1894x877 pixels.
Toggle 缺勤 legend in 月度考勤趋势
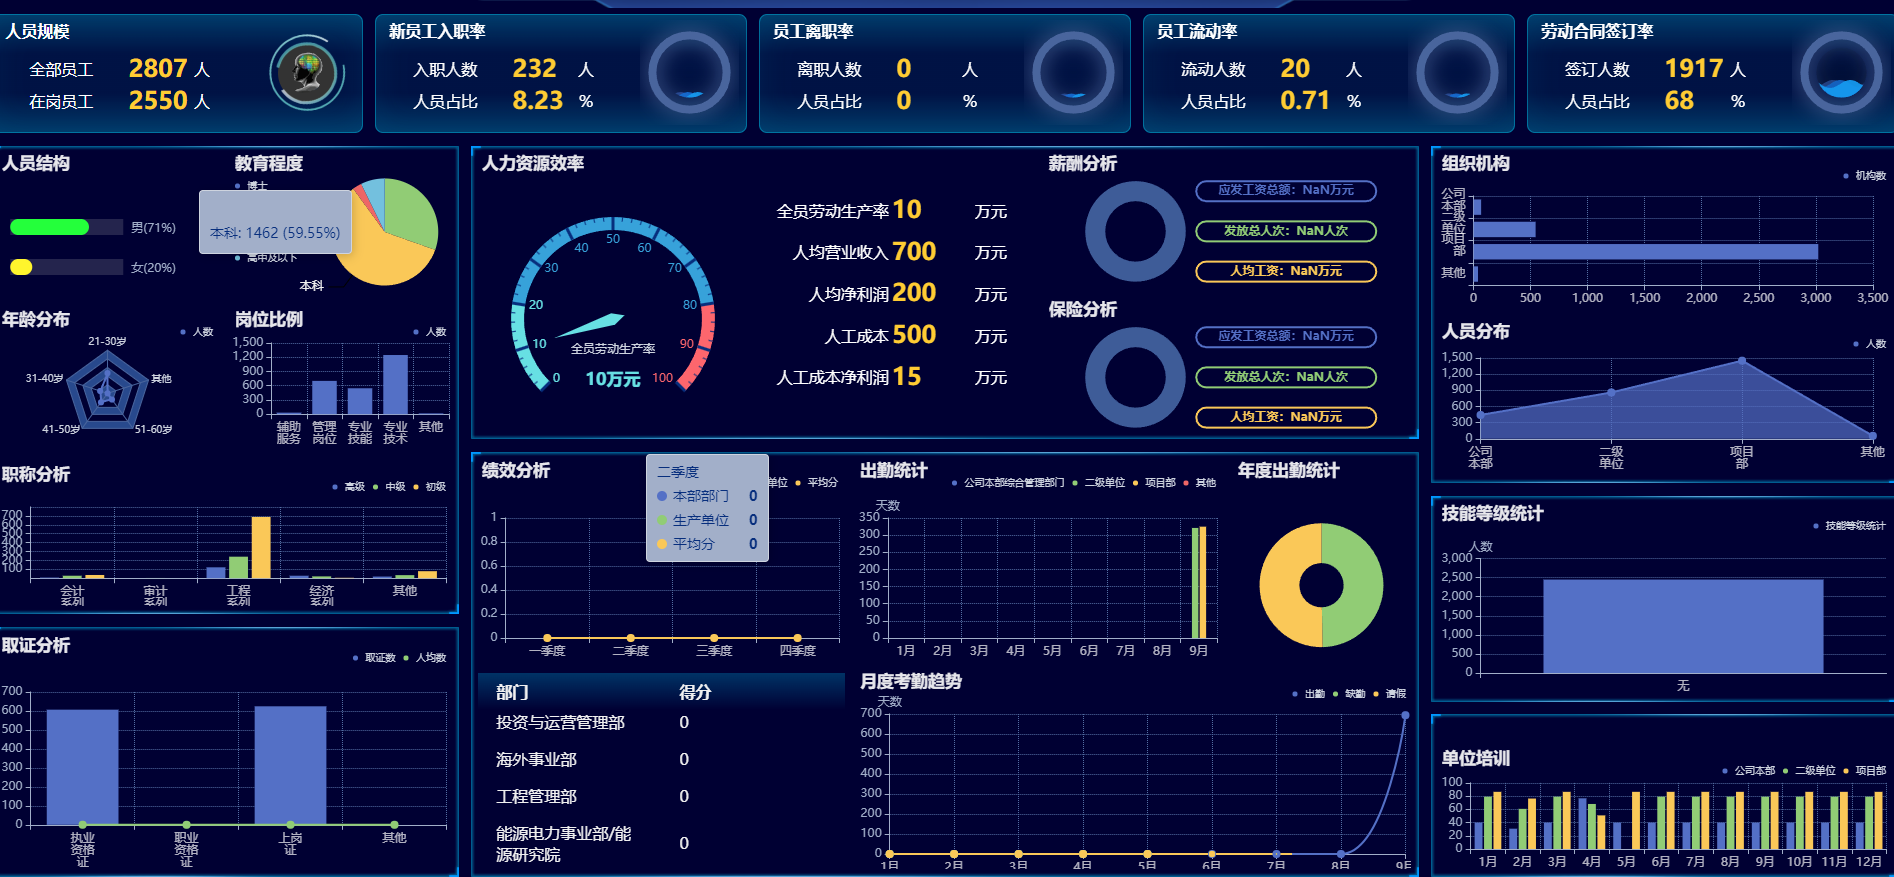click(x=1349, y=694)
